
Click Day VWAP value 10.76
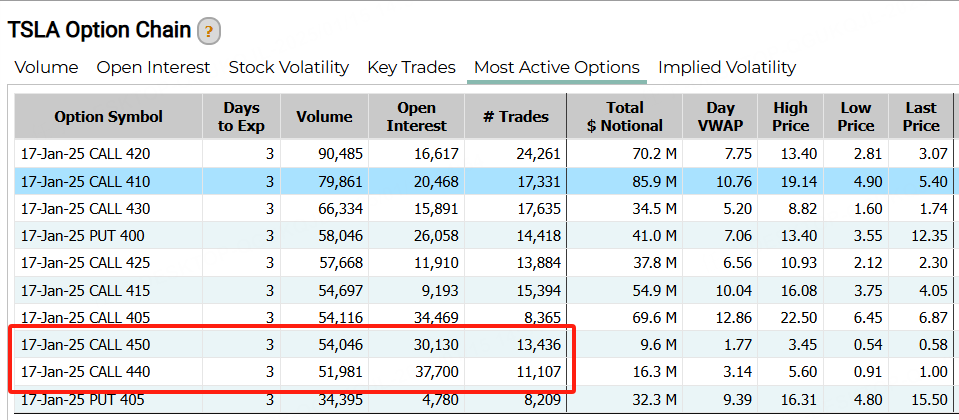(x=733, y=182)
